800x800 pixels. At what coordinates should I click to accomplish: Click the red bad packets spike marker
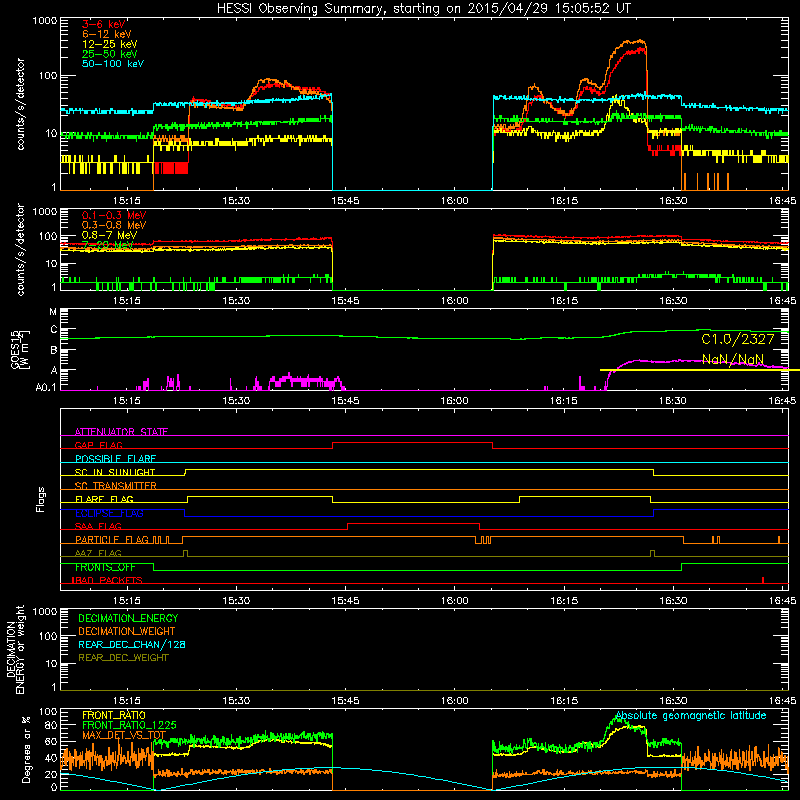point(763,580)
